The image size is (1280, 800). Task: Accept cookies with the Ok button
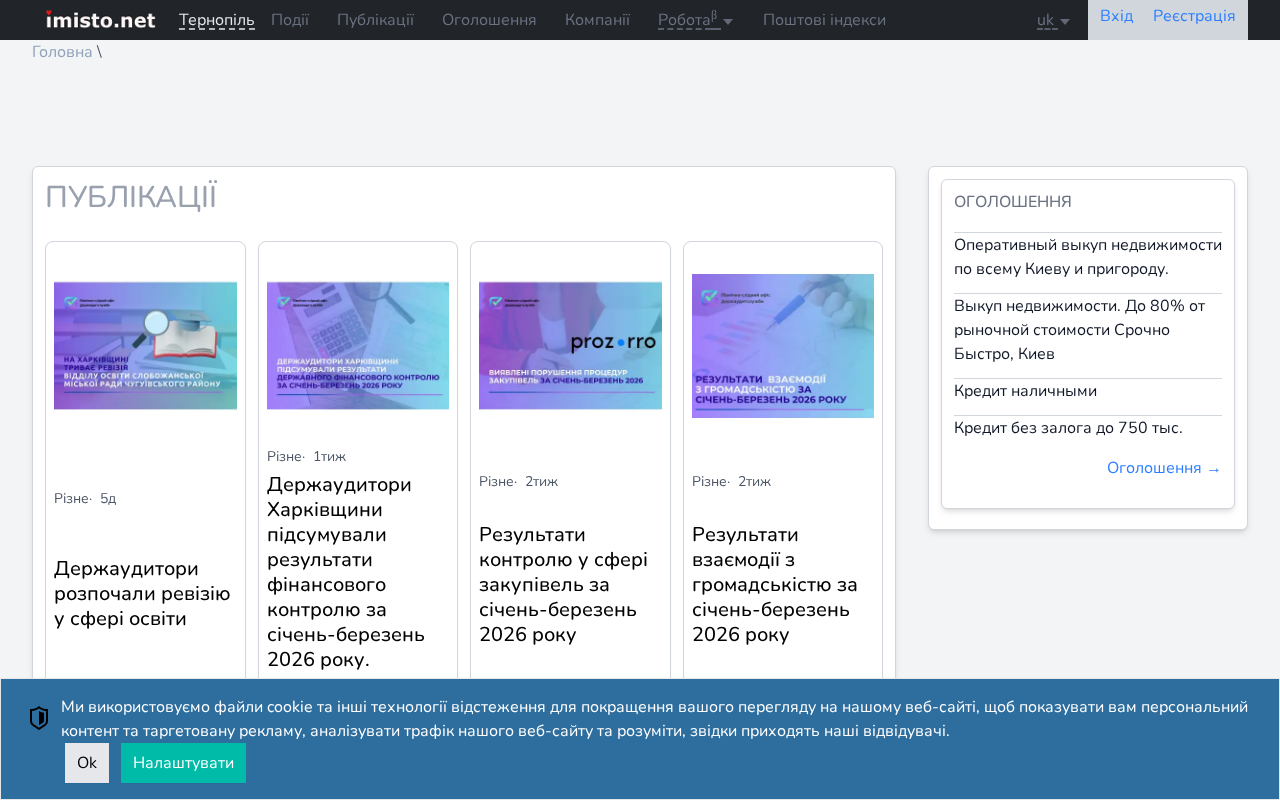pyautogui.click(x=87, y=763)
